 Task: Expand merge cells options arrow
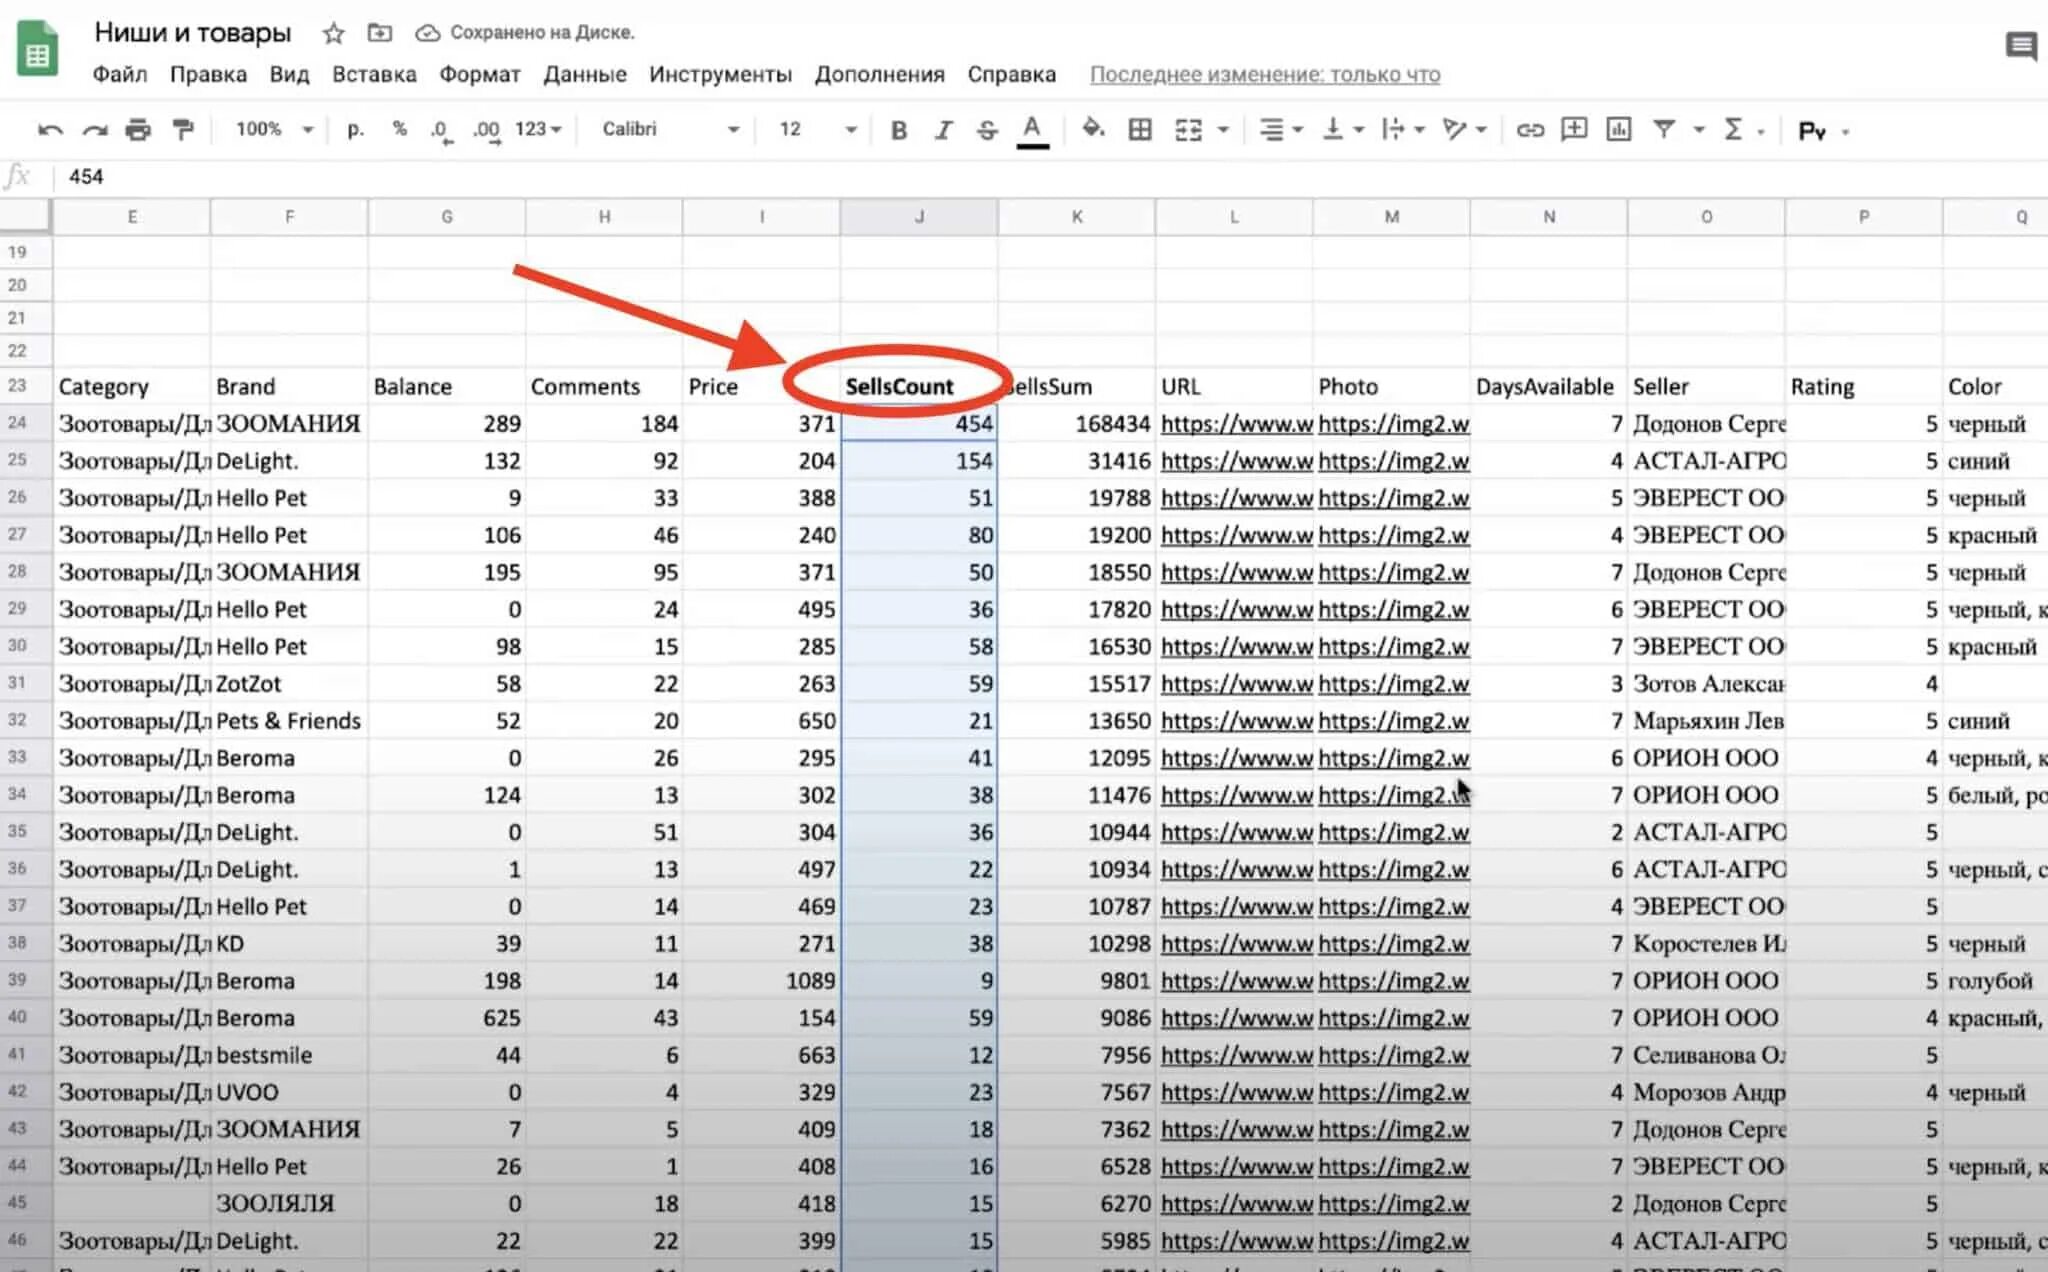[x=1222, y=130]
